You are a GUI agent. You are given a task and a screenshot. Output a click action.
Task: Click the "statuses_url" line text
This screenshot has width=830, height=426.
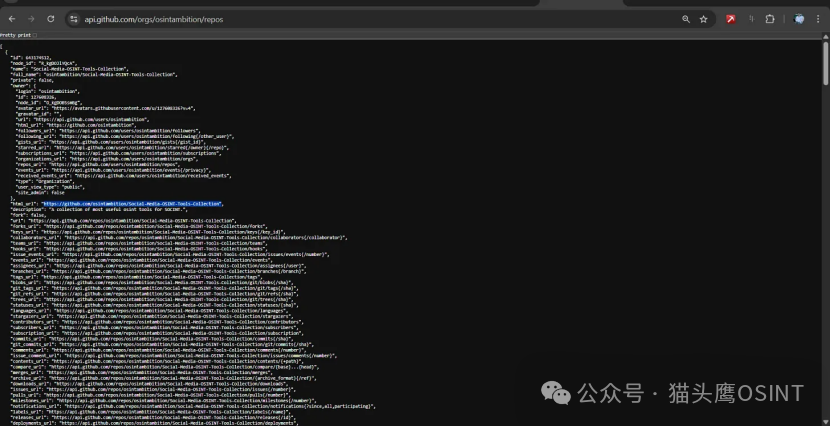(x=155, y=305)
